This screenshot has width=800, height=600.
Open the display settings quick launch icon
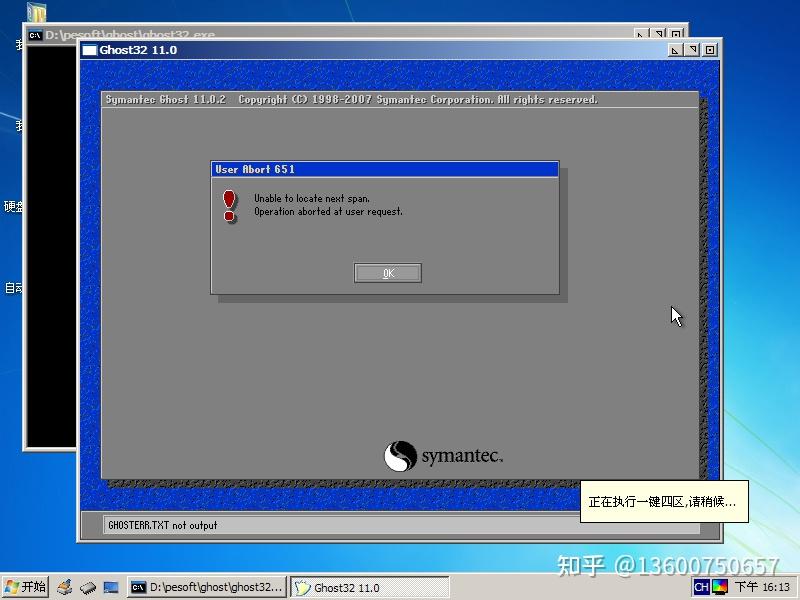coord(110,587)
